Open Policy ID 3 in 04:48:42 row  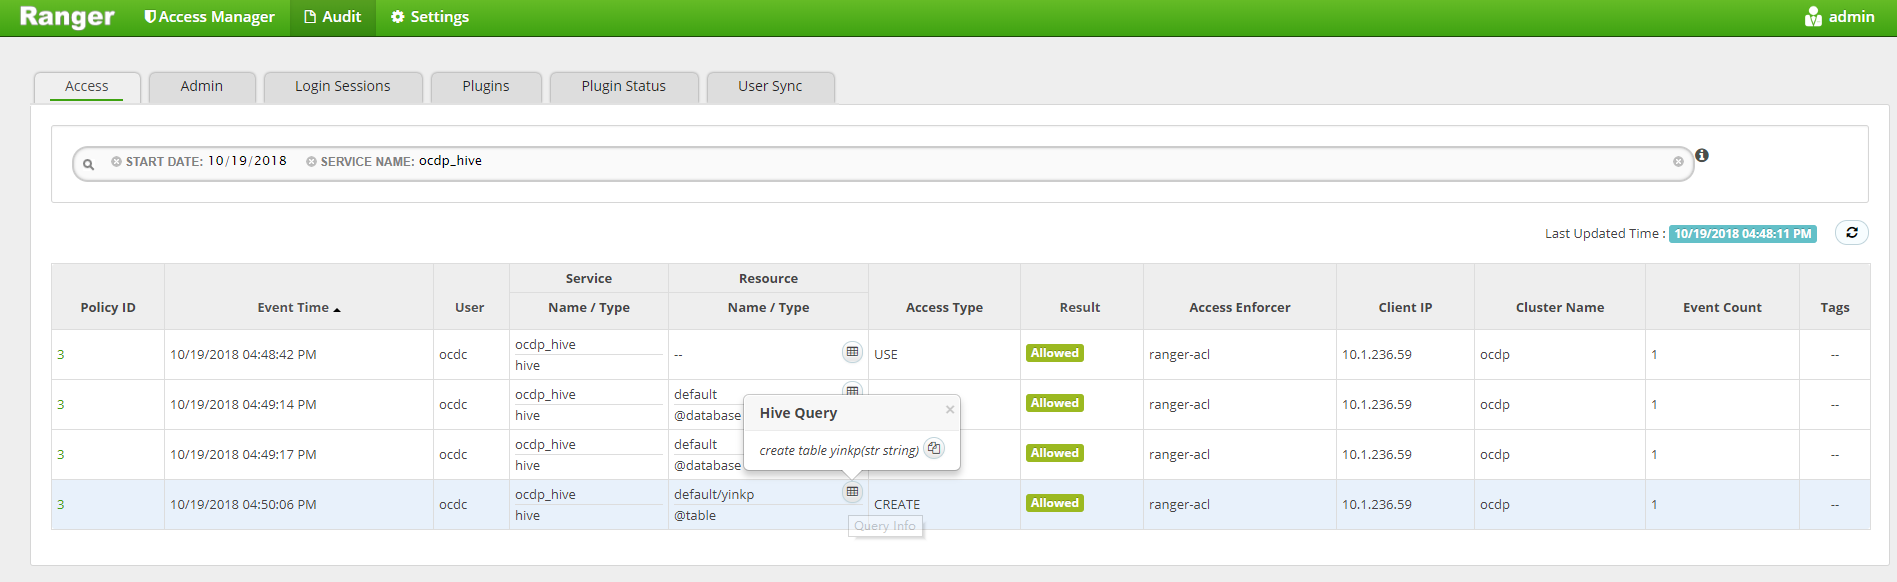coord(61,355)
